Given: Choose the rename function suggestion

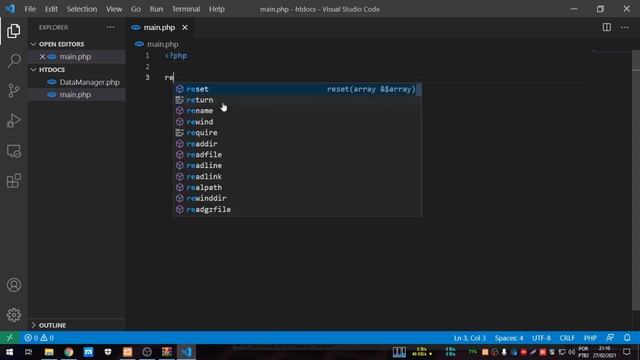Looking at the screenshot, I should click(x=297, y=111).
